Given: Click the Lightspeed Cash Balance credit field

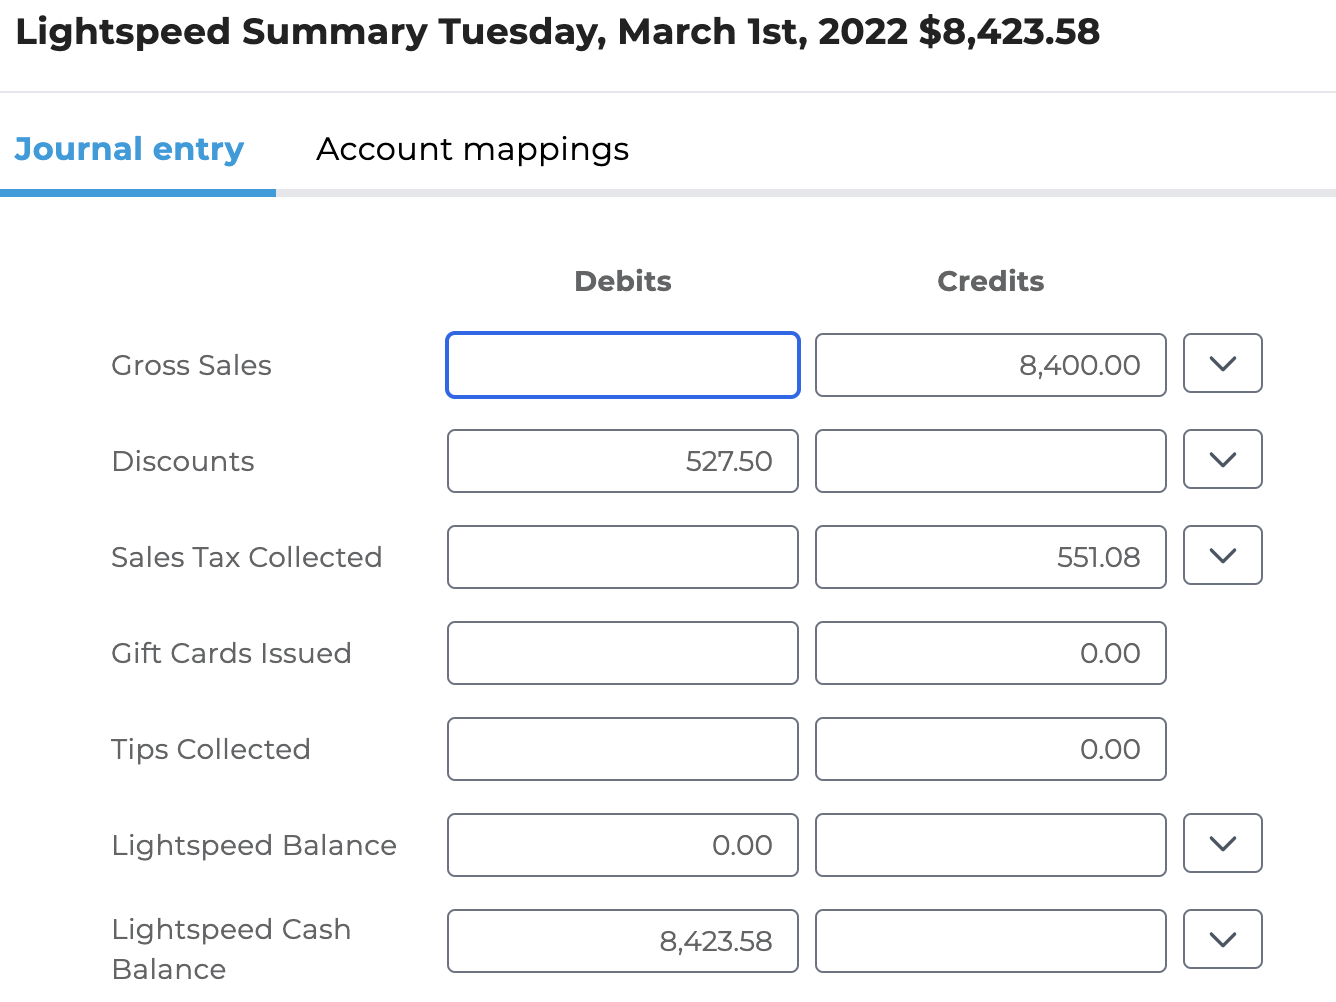Looking at the screenshot, I should click(x=991, y=941).
